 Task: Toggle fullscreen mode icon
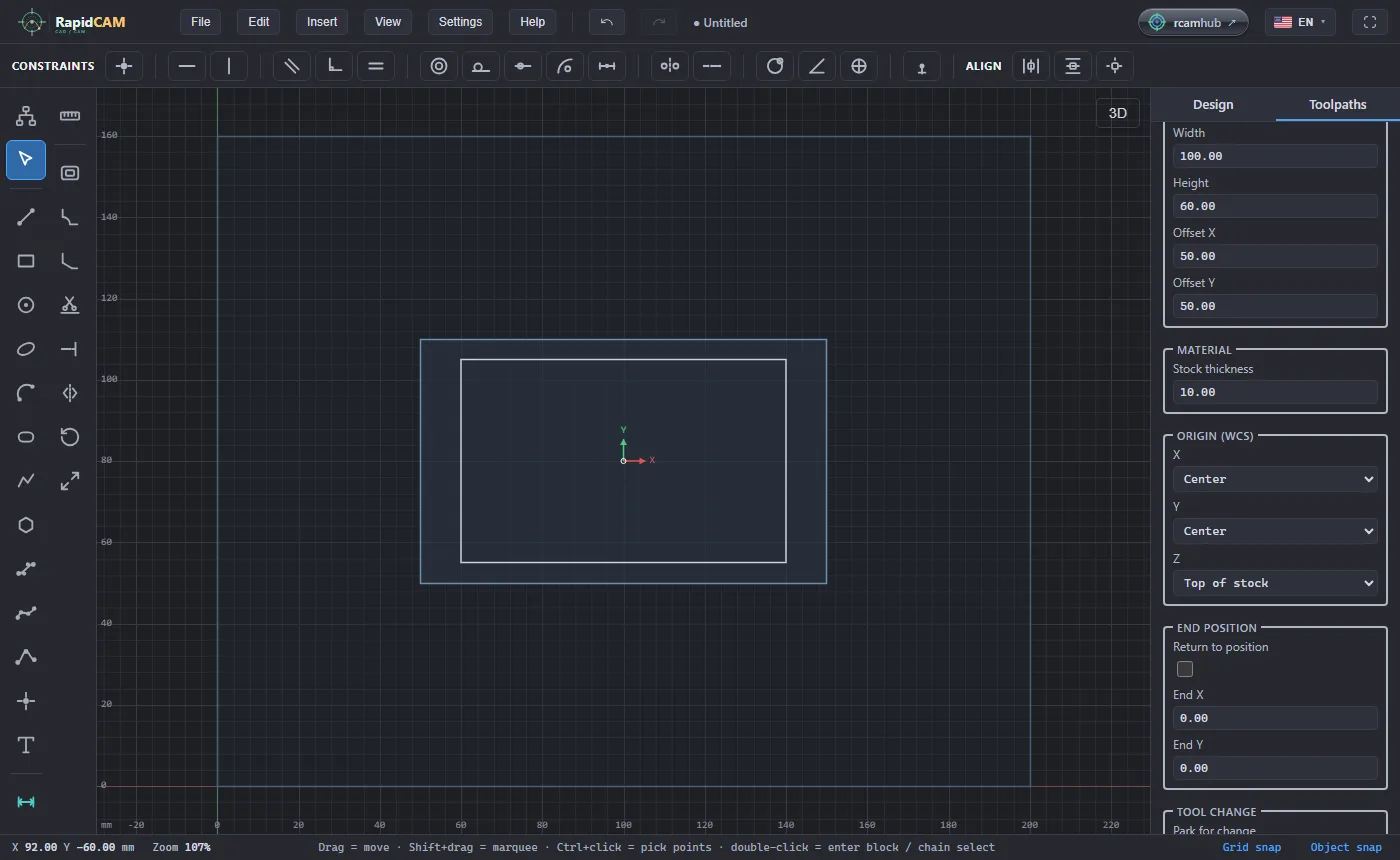(1370, 22)
